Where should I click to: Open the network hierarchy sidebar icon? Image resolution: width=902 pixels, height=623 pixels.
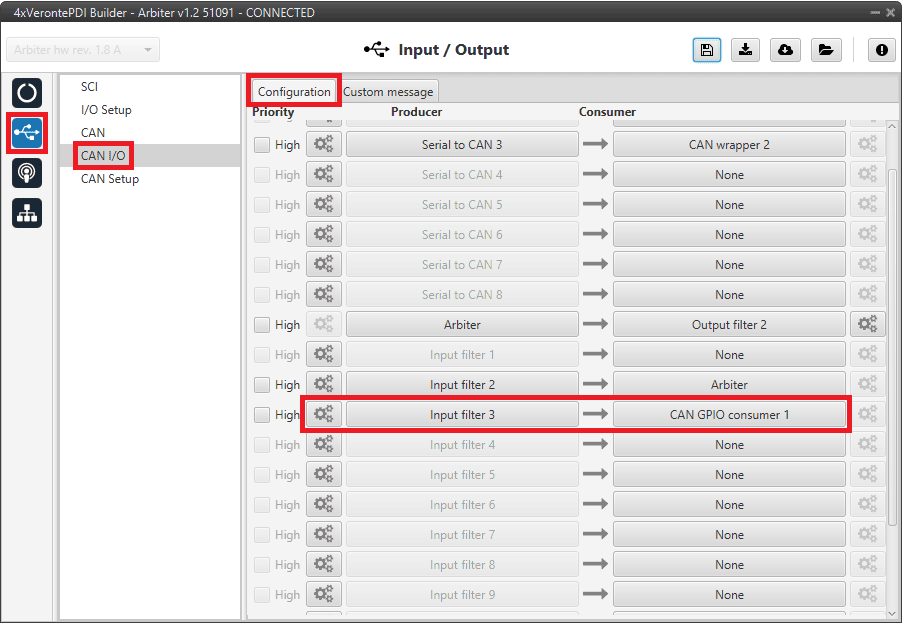(26, 213)
